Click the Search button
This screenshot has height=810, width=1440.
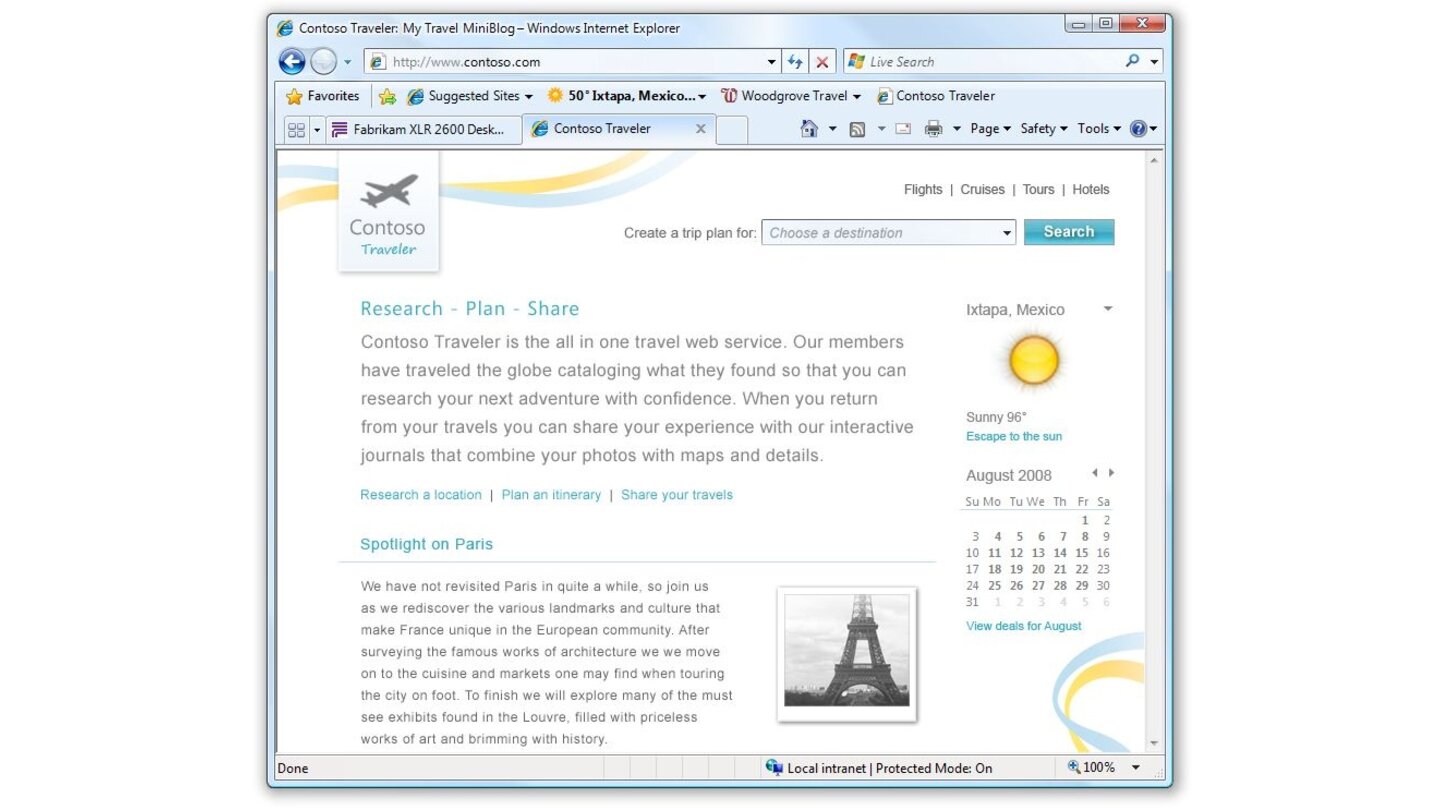(x=1069, y=232)
